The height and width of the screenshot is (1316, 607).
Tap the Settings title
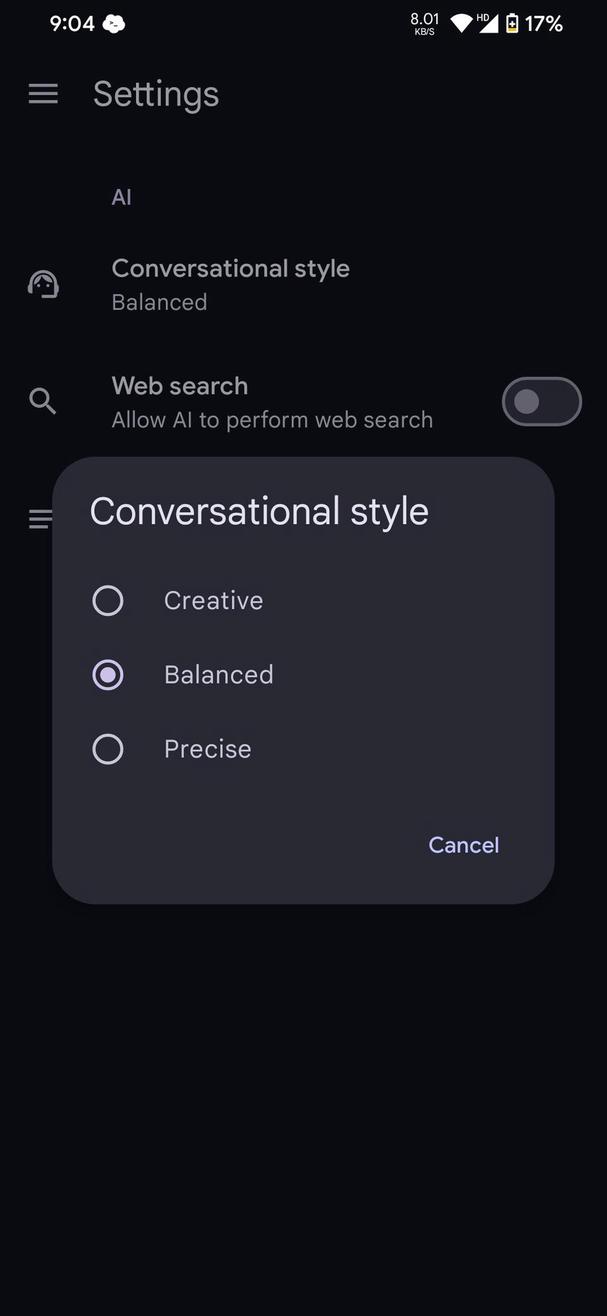156,94
